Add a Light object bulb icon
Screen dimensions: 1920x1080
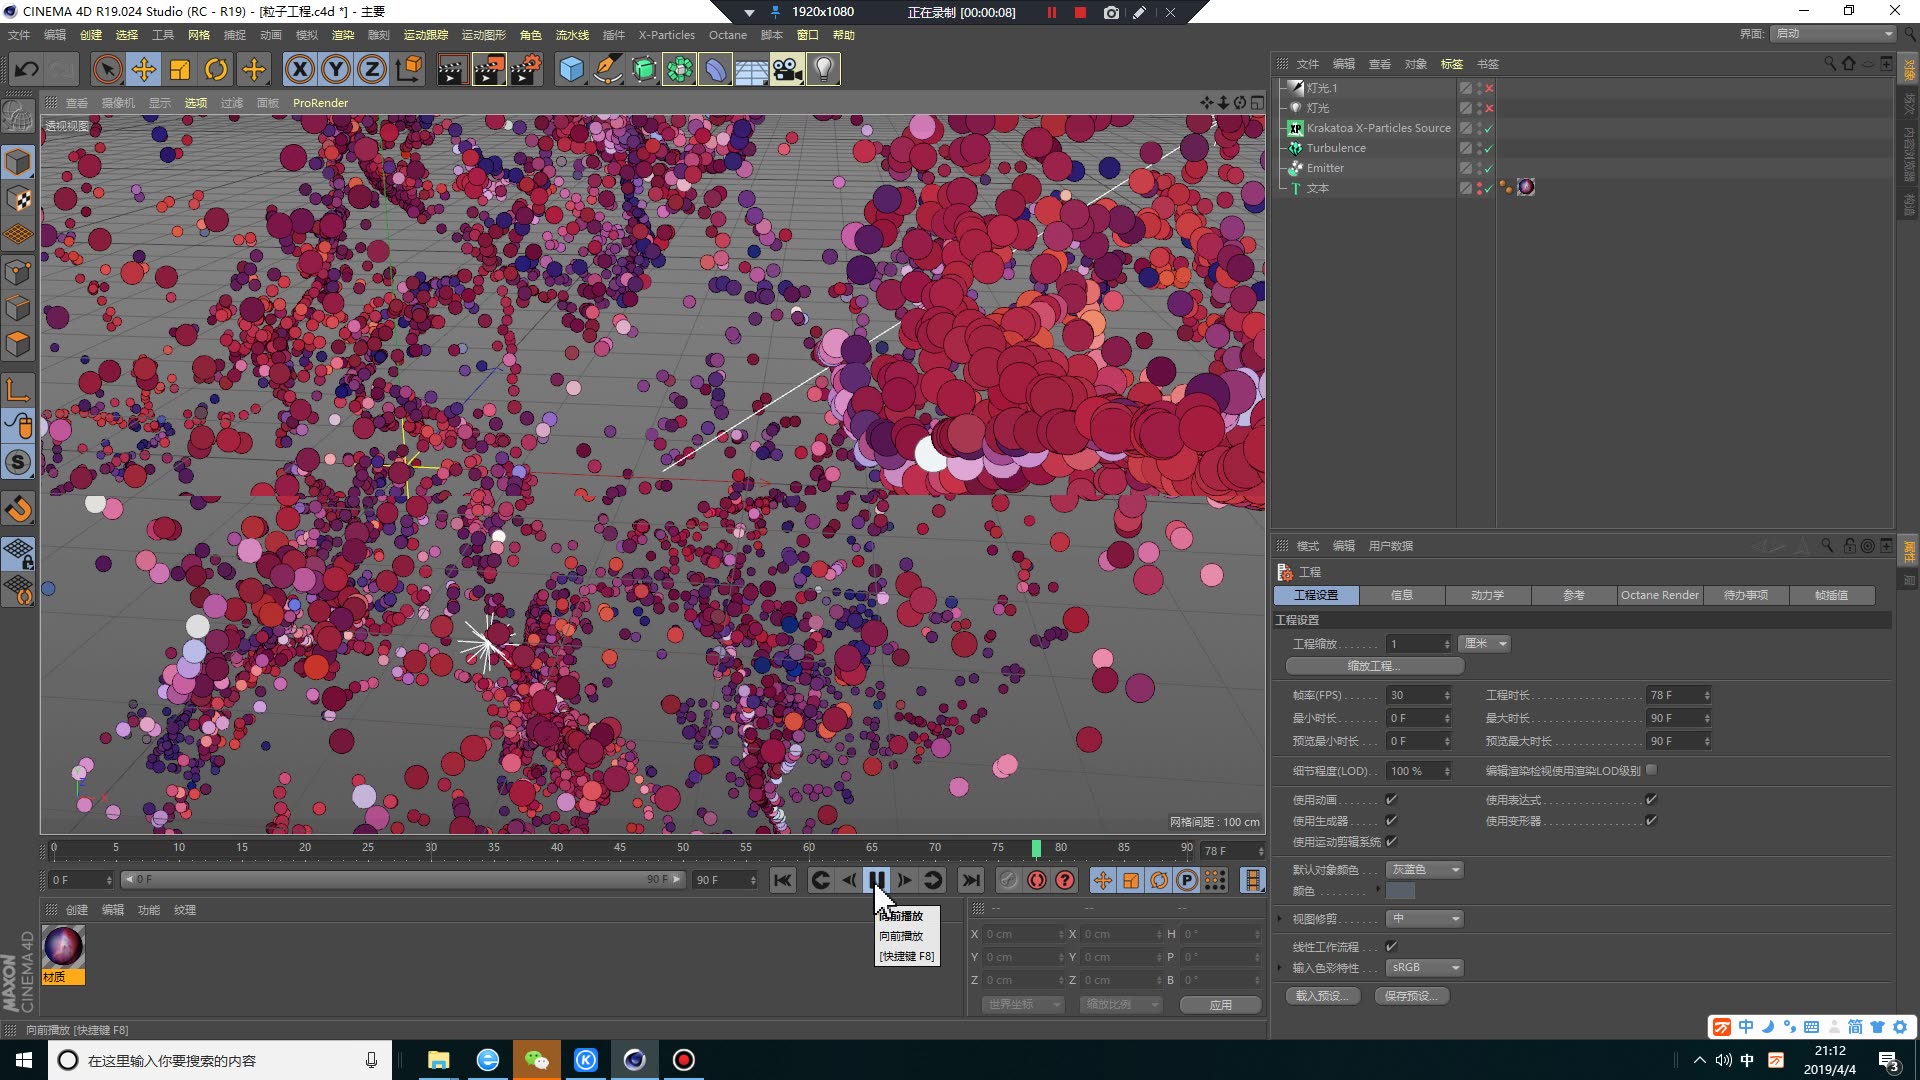coord(823,69)
